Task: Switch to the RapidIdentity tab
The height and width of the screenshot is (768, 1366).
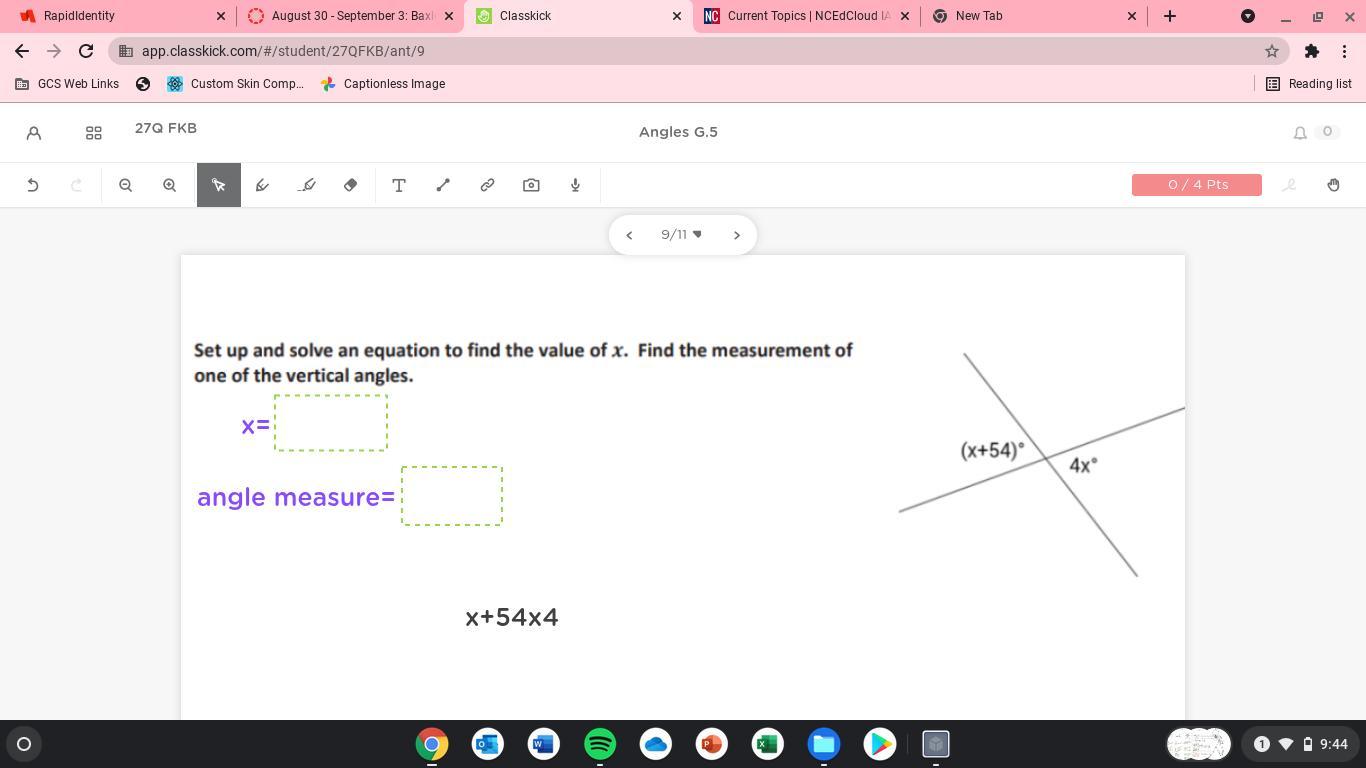Action: click(118, 16)
